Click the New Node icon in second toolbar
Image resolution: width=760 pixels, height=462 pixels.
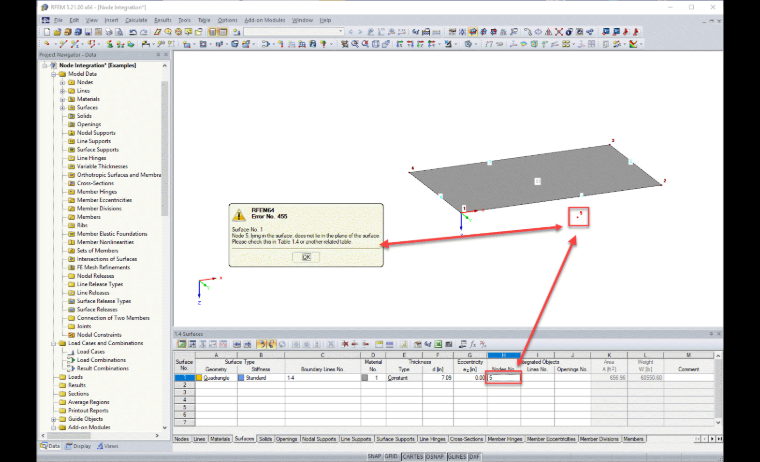[x=47, y=44]
